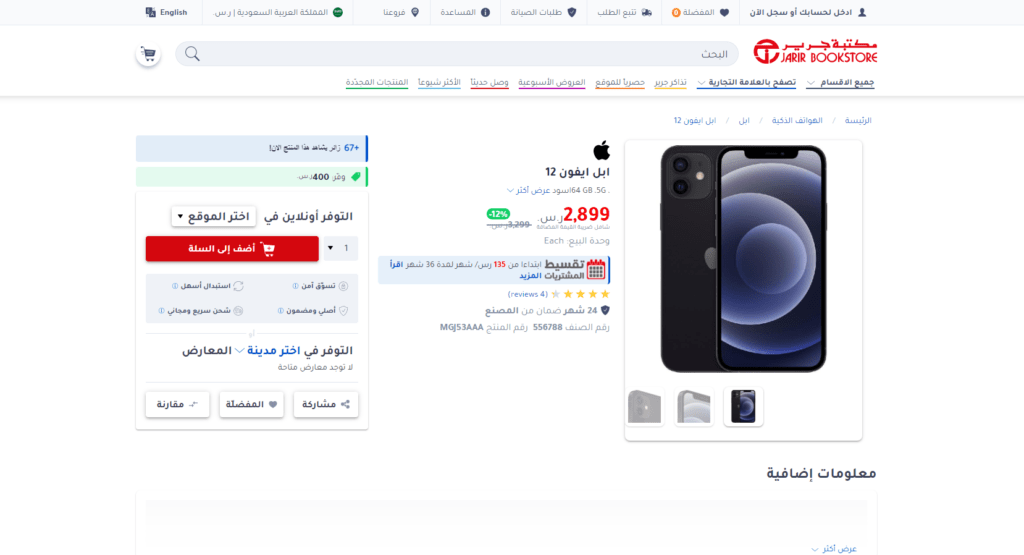Open العروض الأسبوعية weekly offers tab
The width and height of the screenshot is (1024, 555).
[551, 82]
